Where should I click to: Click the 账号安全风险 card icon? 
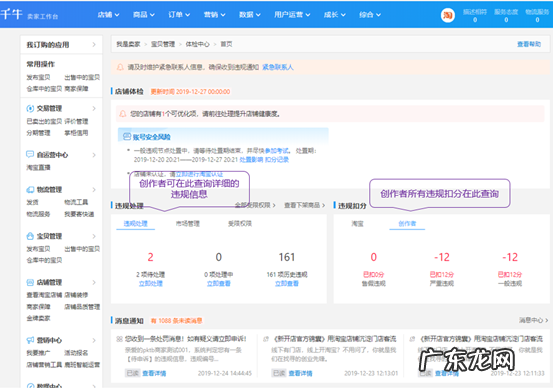(127, 136)
